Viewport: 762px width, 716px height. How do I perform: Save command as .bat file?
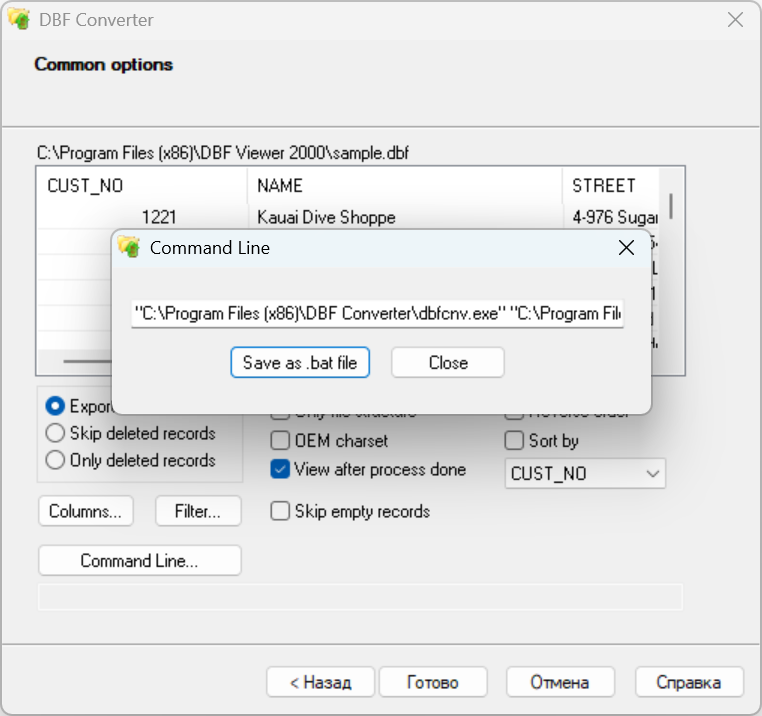point(300,363)
